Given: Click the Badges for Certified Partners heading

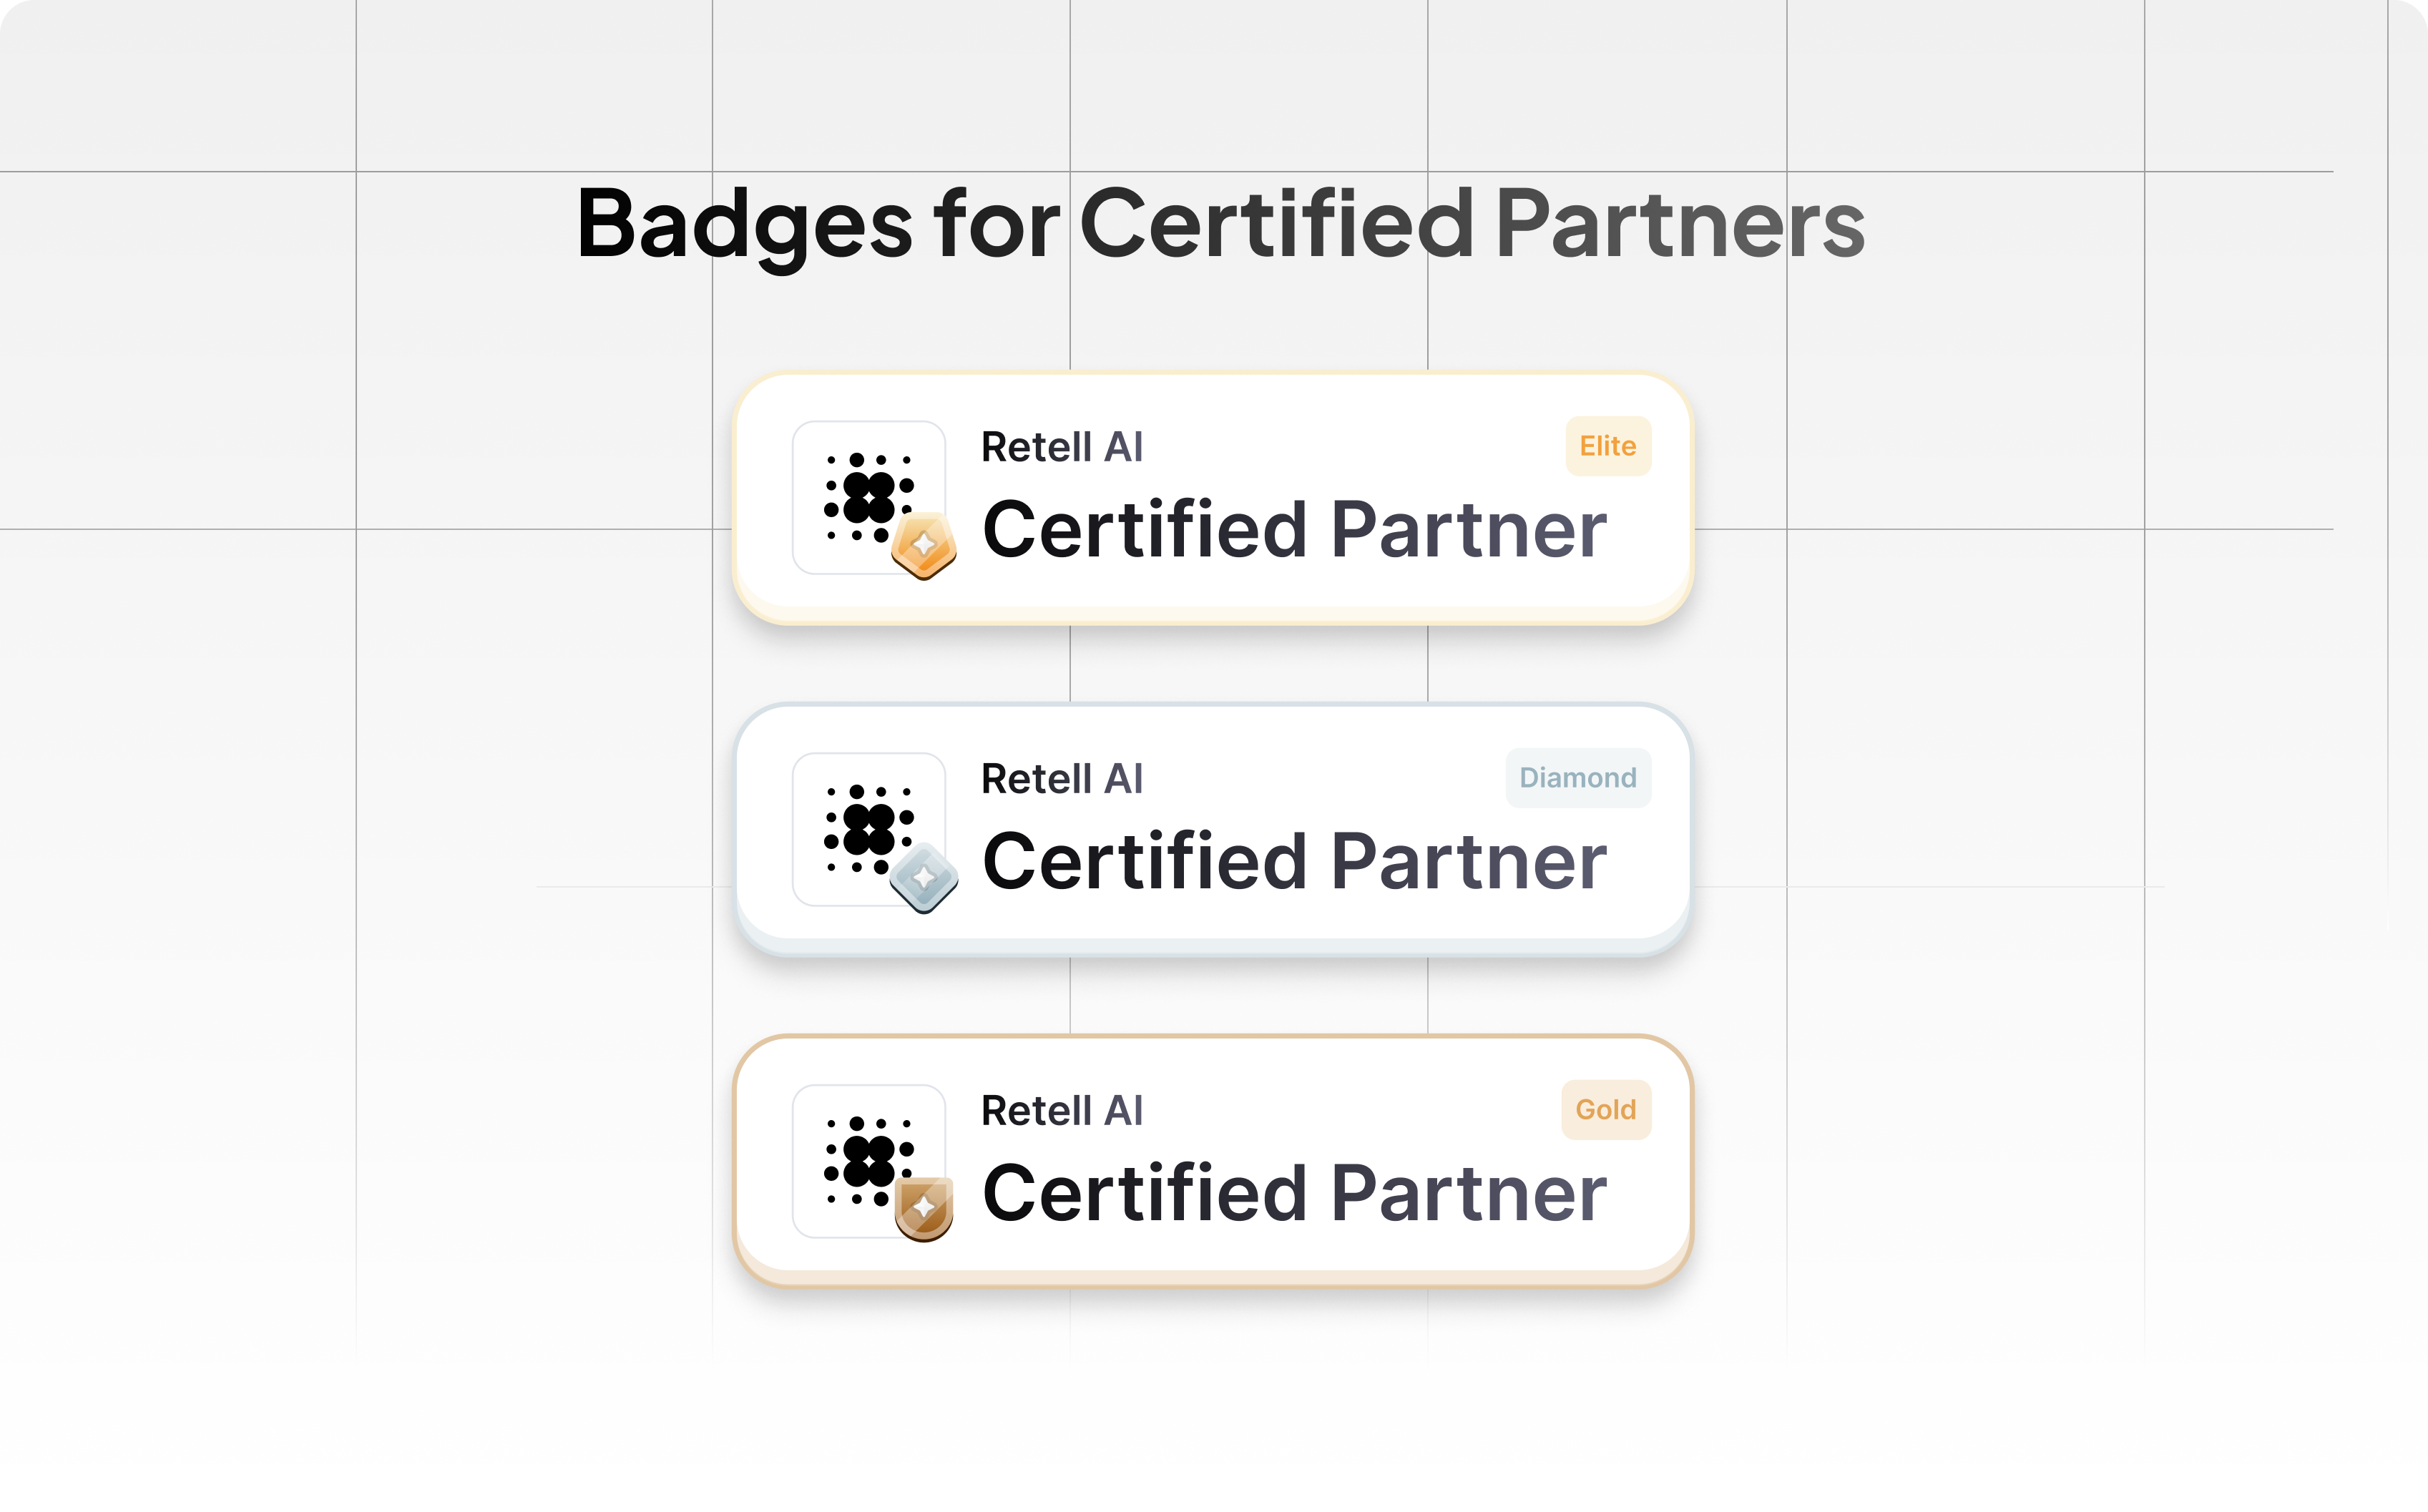Looking at the screenshot, I should 1221,226.
